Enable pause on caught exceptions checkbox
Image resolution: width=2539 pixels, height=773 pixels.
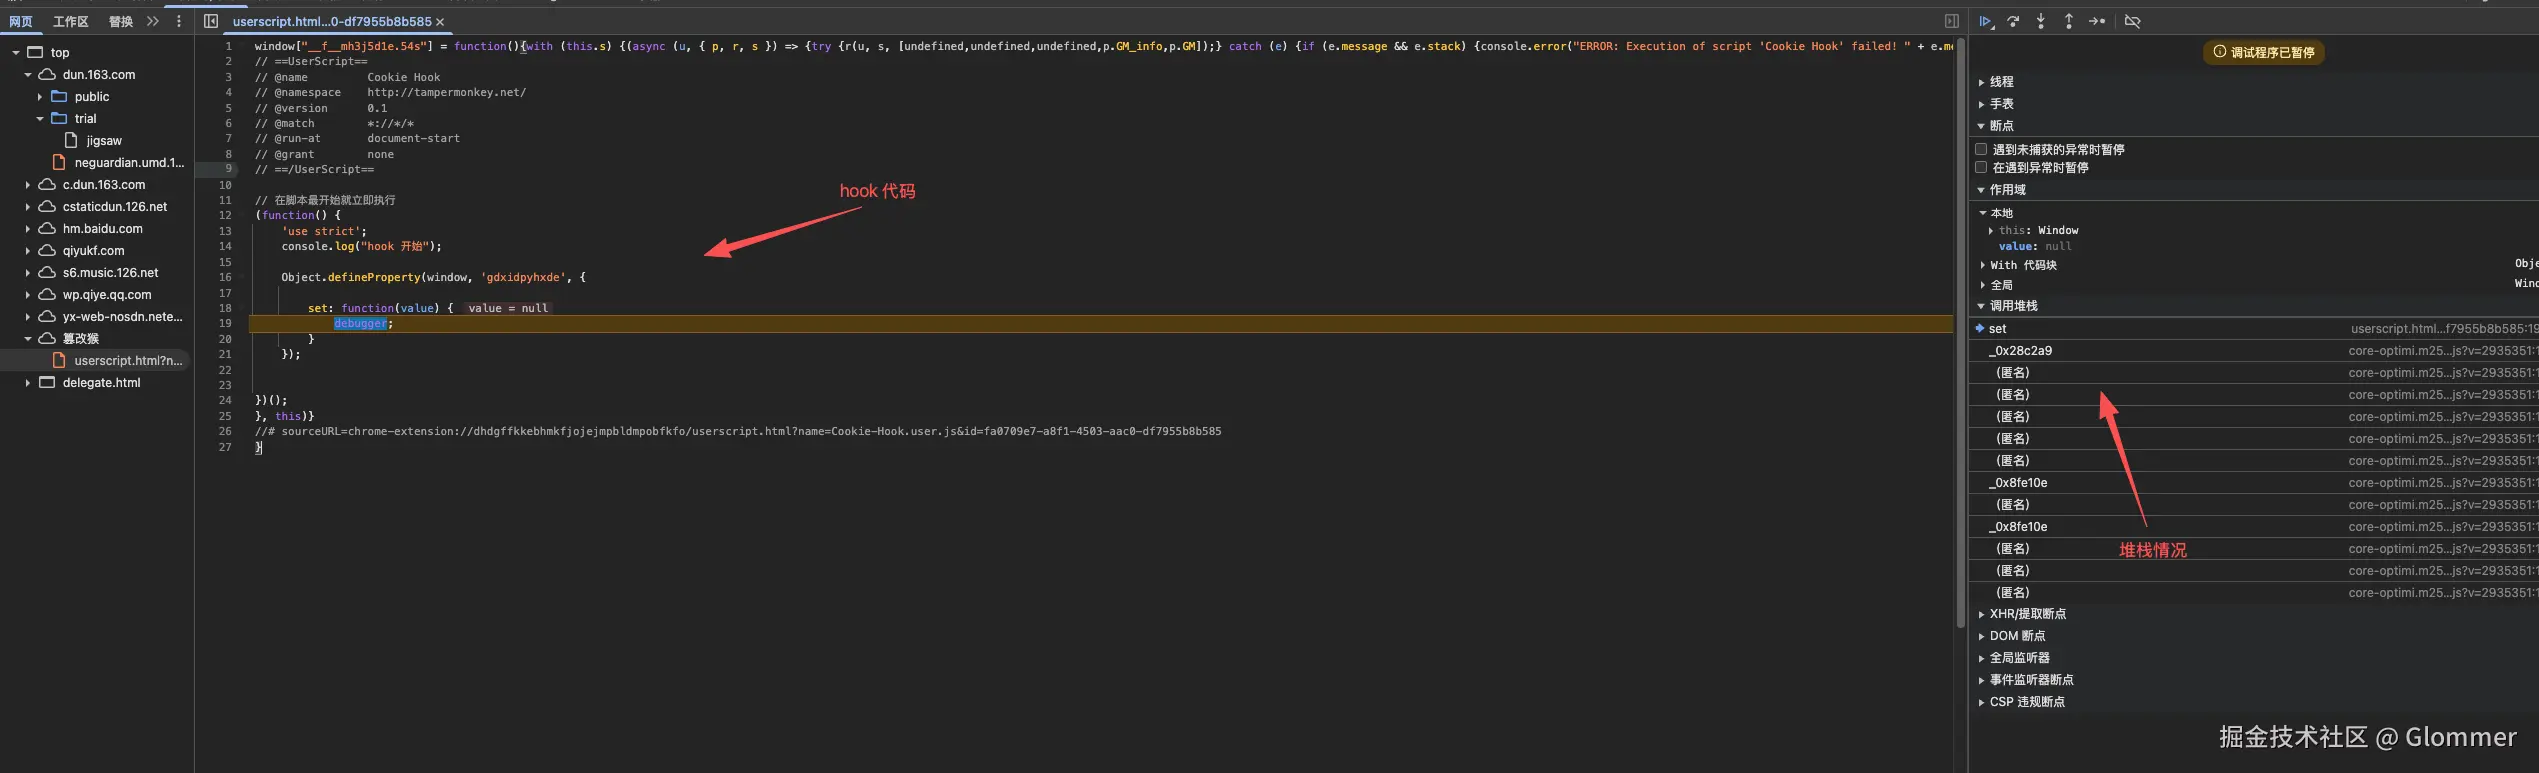coord(1981,167)
